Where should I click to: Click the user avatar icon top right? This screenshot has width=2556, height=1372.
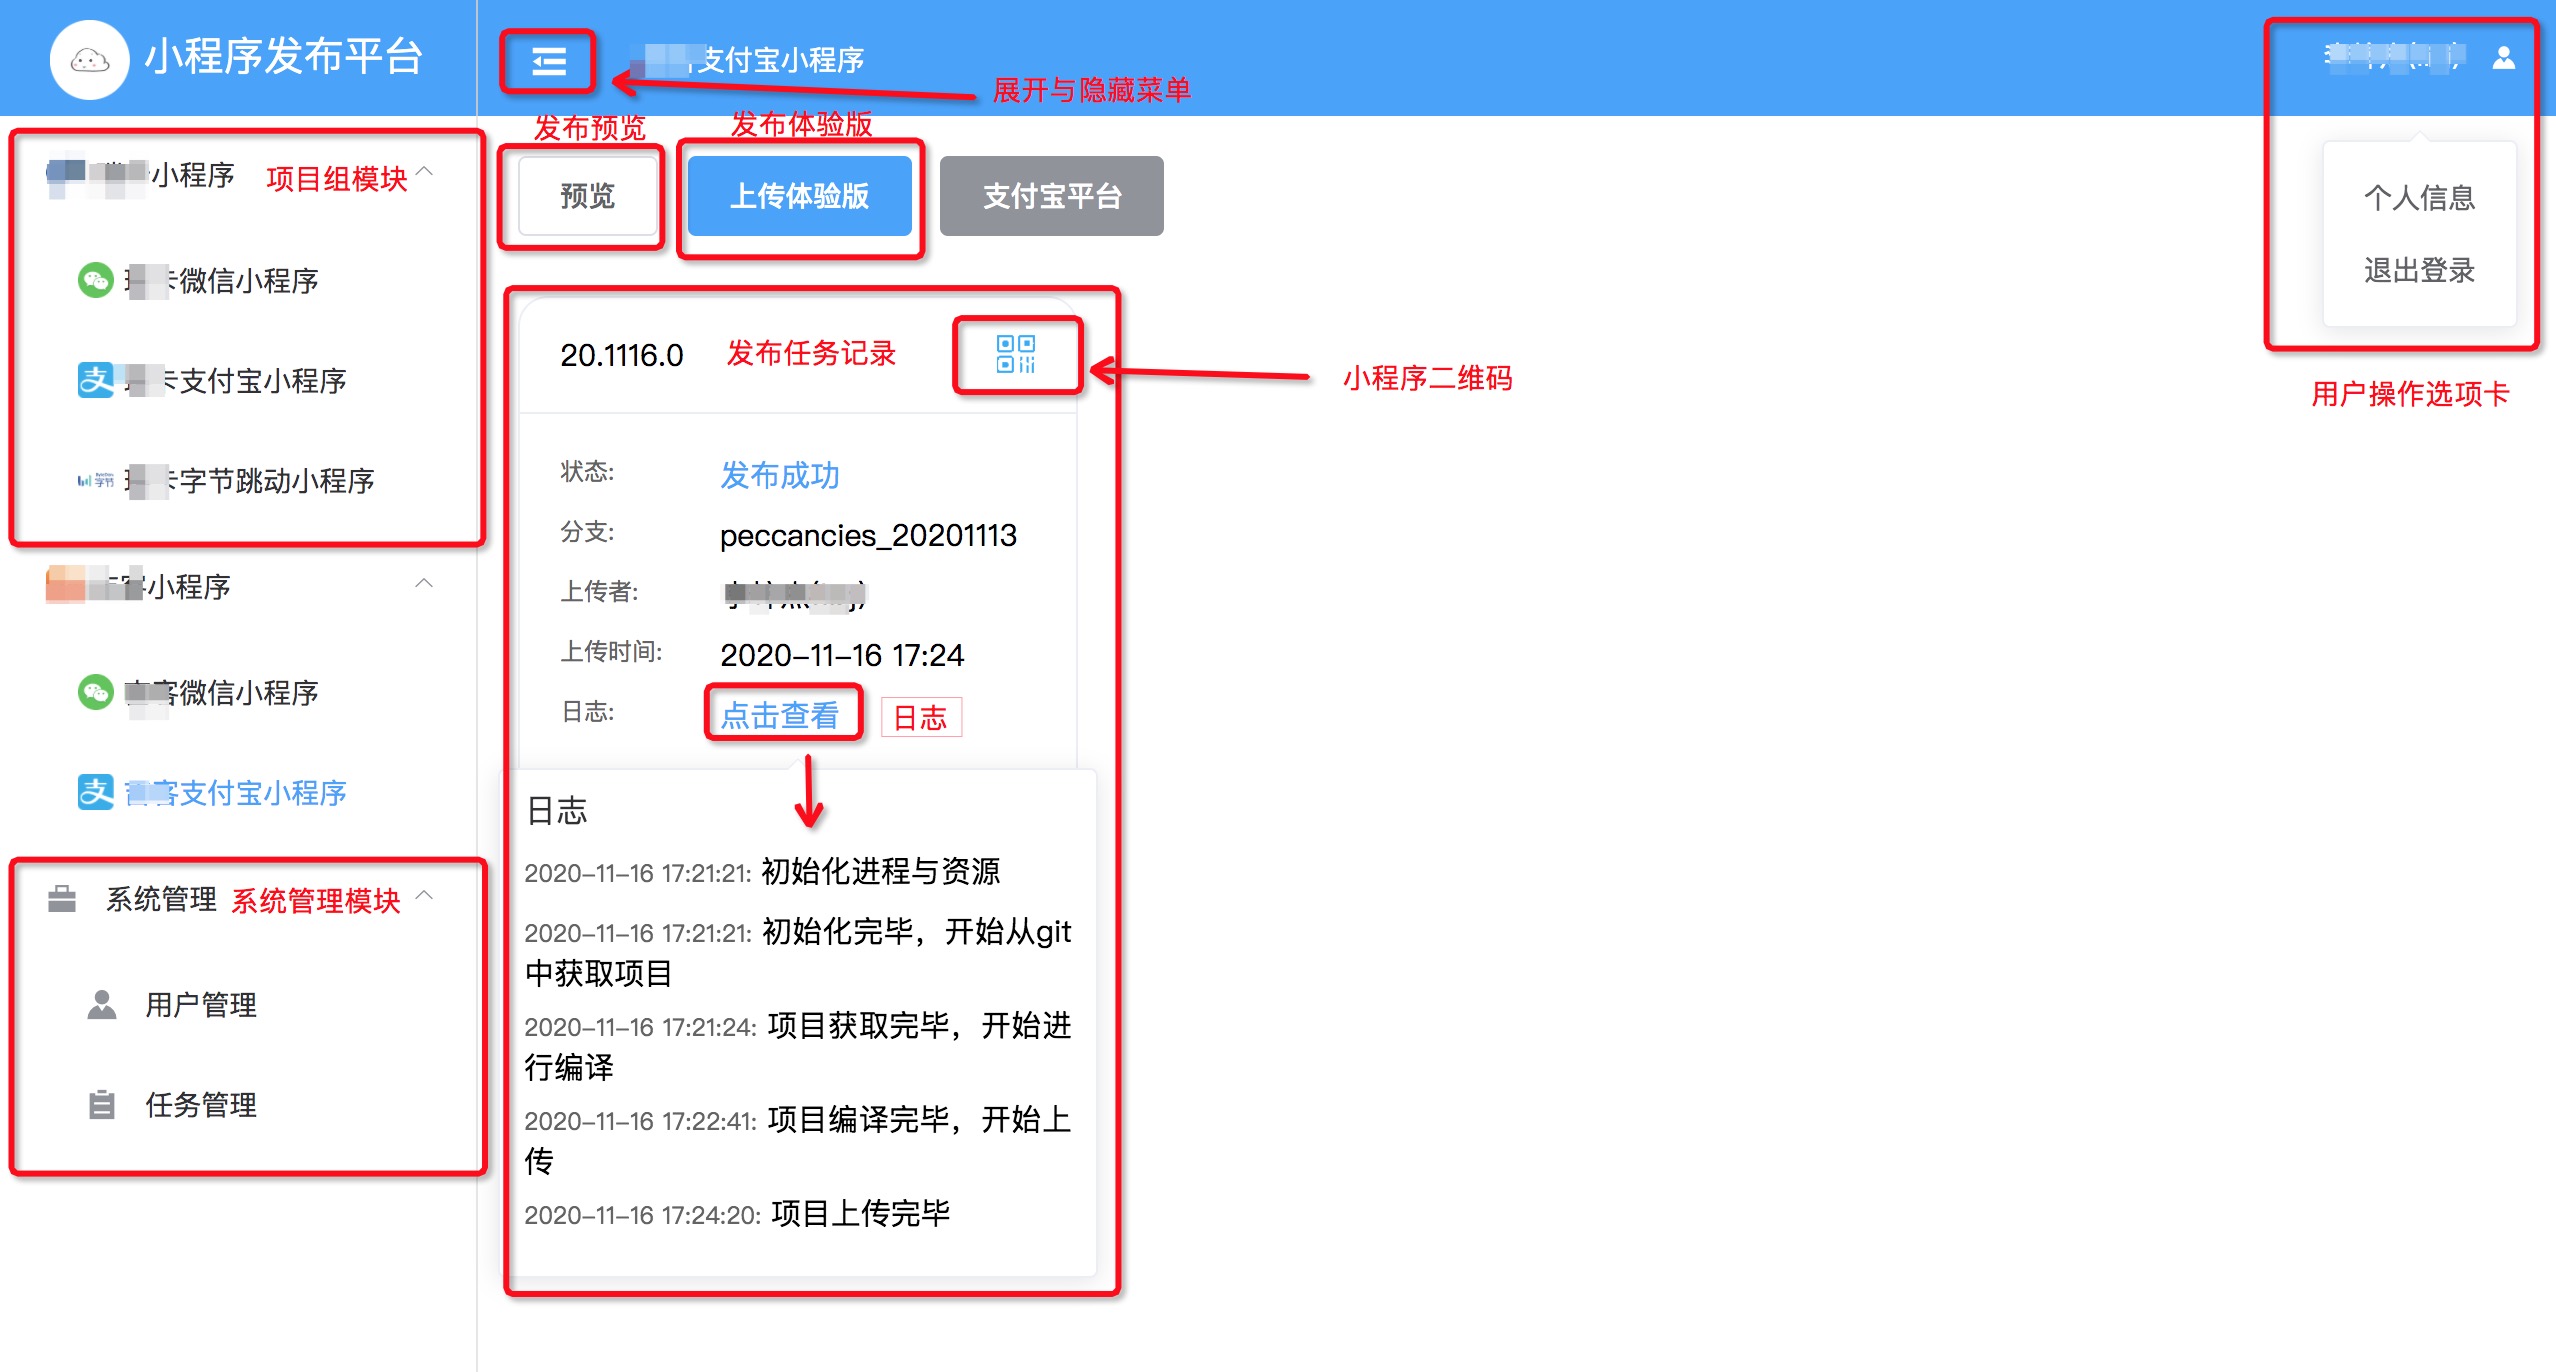pyautogui.click(x=2503, y=58)
